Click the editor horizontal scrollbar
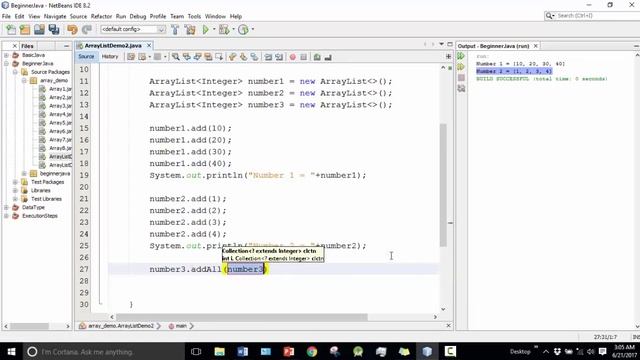The height and width of the screenshot is (360, 640). coord(242,317)
